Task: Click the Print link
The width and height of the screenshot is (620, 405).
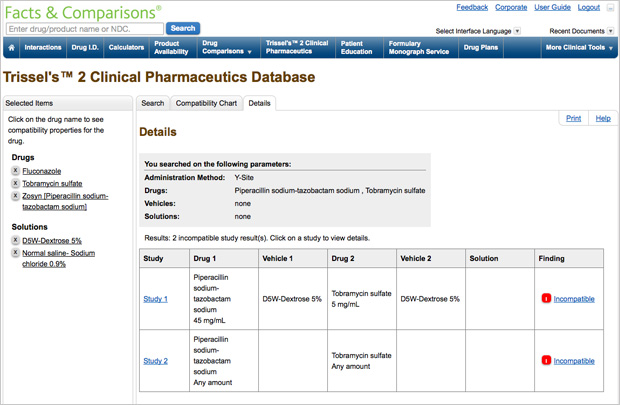Action: pos(573,118)
